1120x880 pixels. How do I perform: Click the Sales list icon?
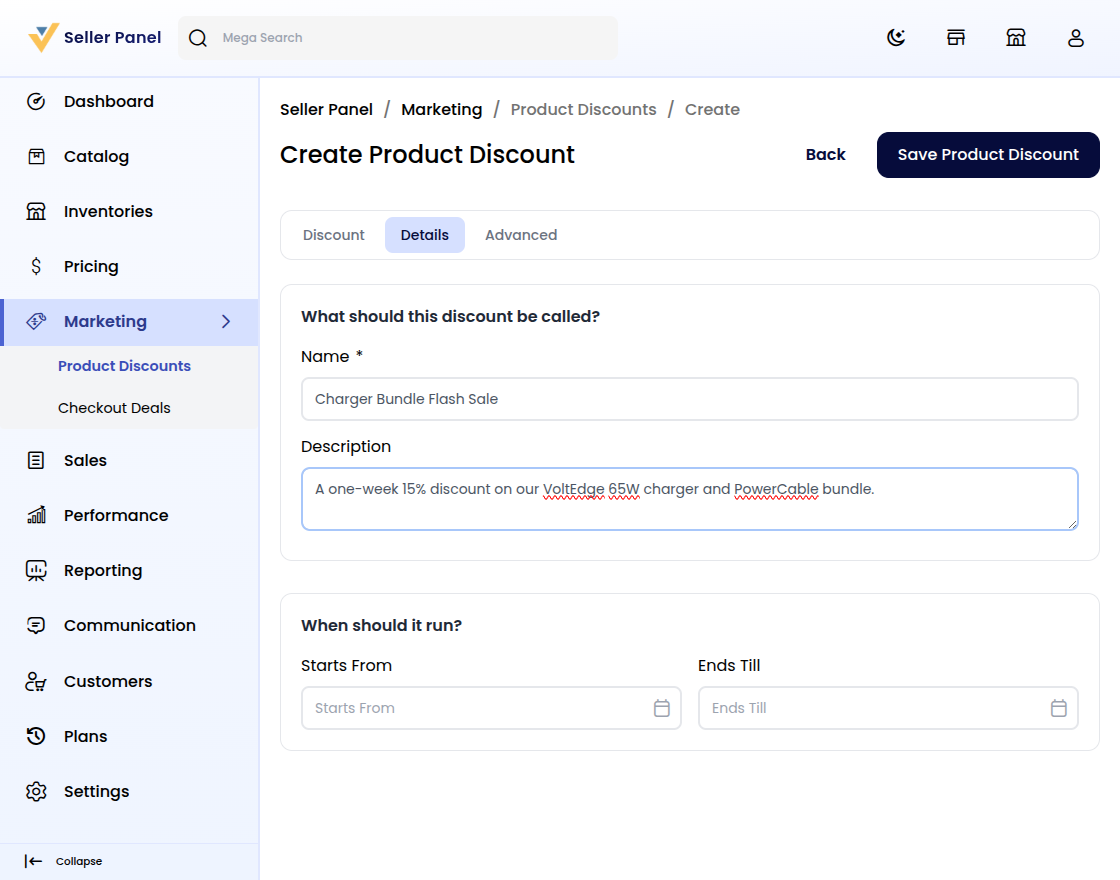pyautogui.click(x=36, y=461)
